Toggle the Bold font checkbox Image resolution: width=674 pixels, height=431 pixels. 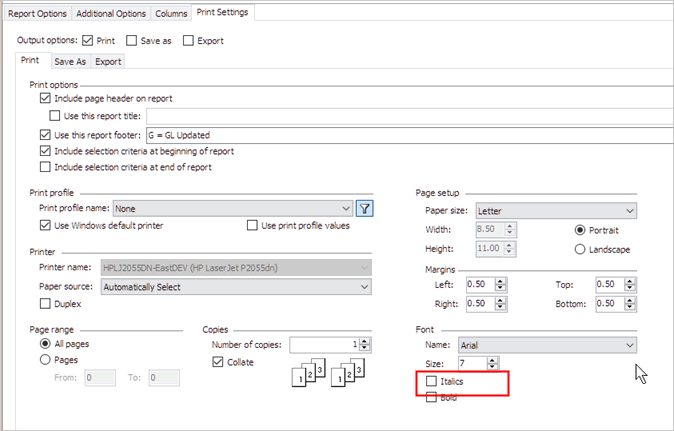tap(431, 397)
